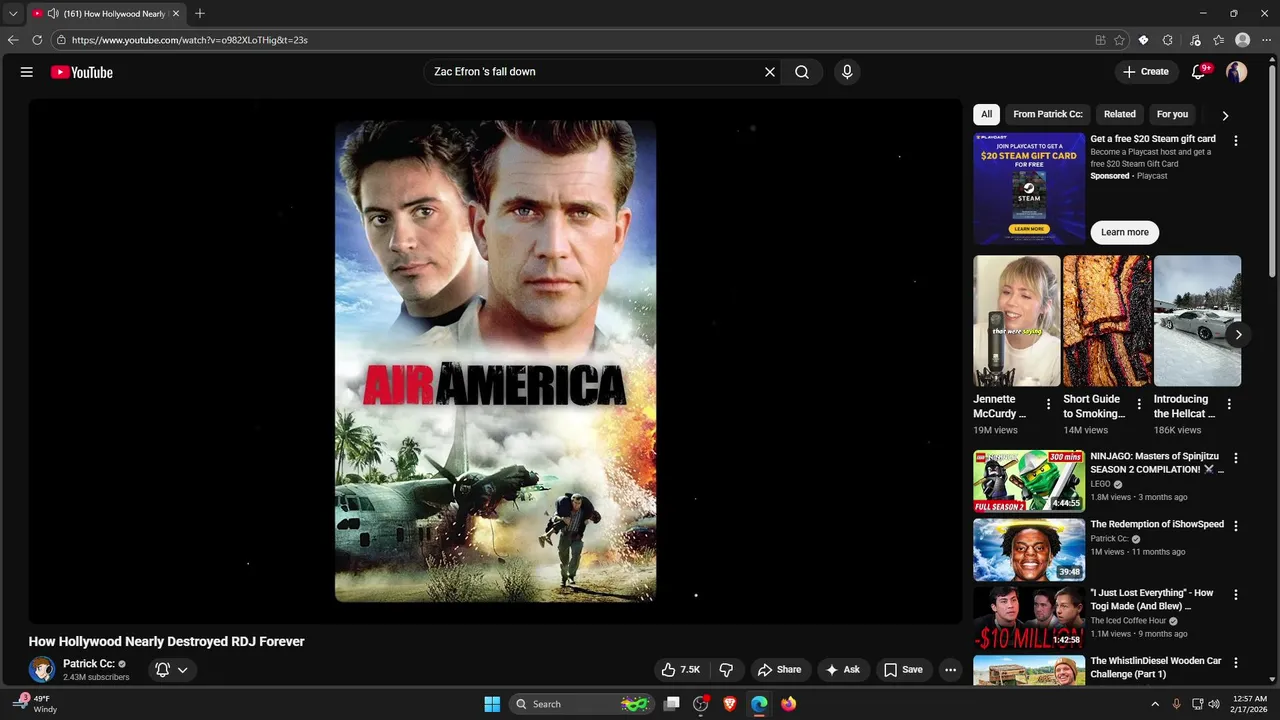Show more filter chips arrow

click(x=1225, y=115)
